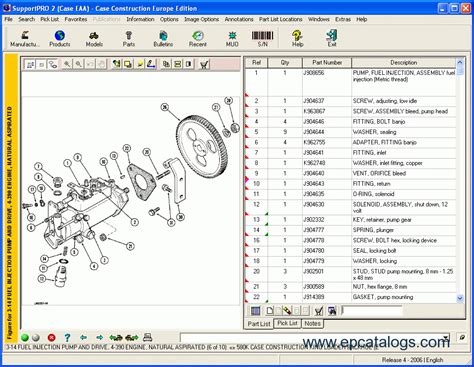
Task: Click the blue question mark in bottom toolbar
Action: [67, 338]
